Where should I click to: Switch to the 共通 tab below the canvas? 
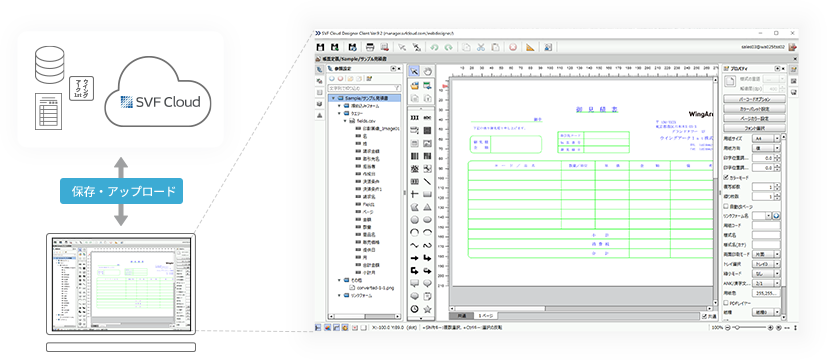(461, 316)
